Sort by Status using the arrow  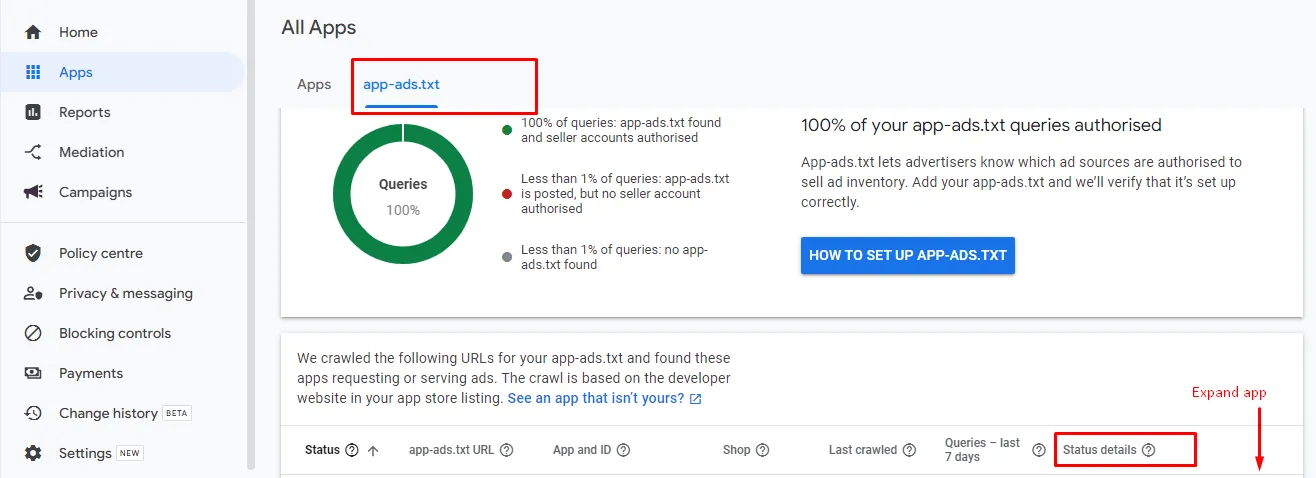click(x=373, y=450)
